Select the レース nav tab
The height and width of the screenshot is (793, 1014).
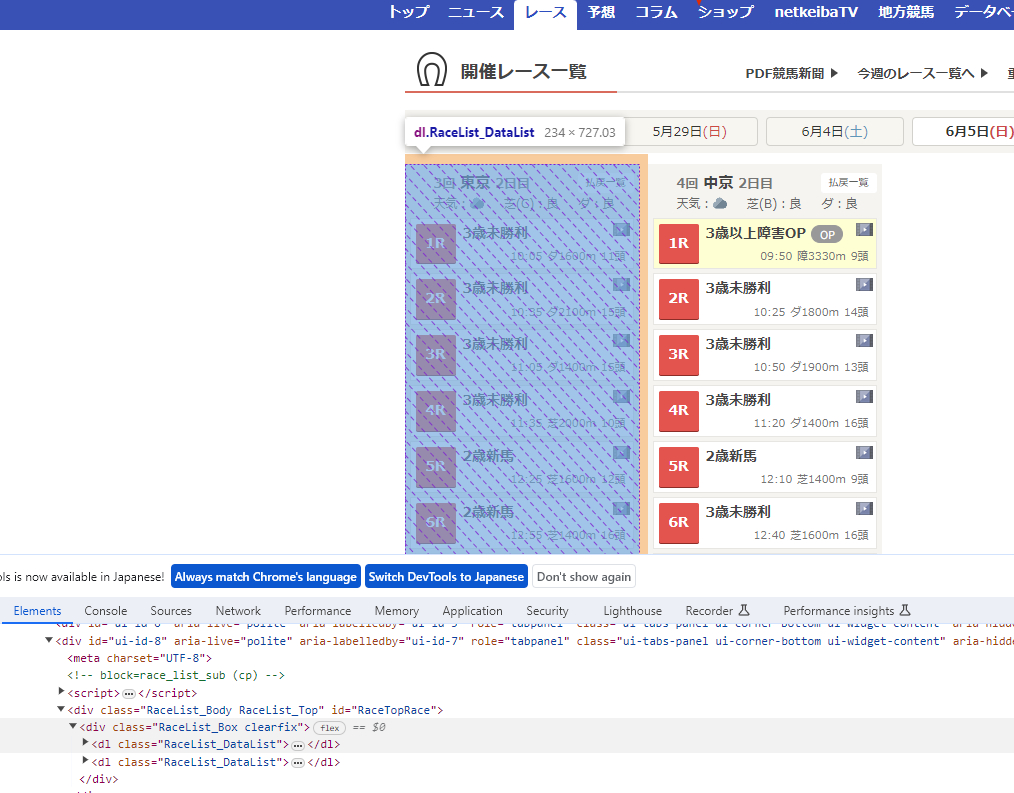click(545, 14)
